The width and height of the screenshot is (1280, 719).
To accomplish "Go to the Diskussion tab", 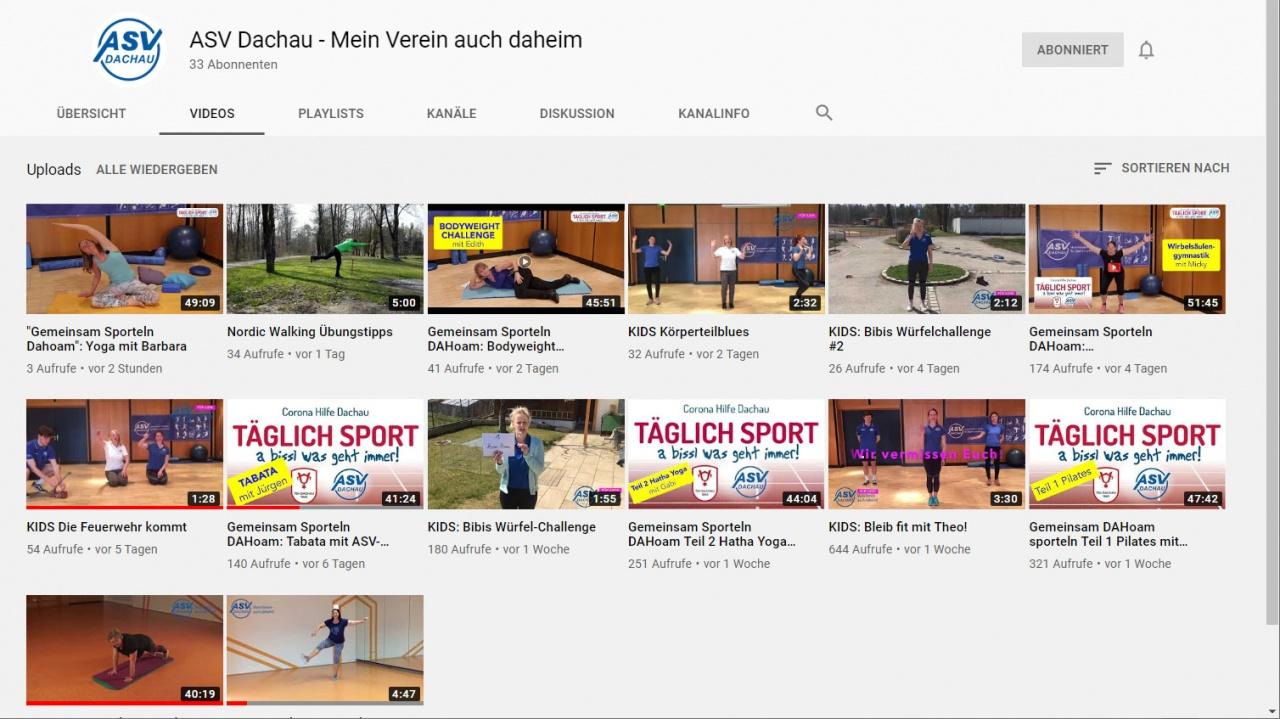I will [577, 113].
